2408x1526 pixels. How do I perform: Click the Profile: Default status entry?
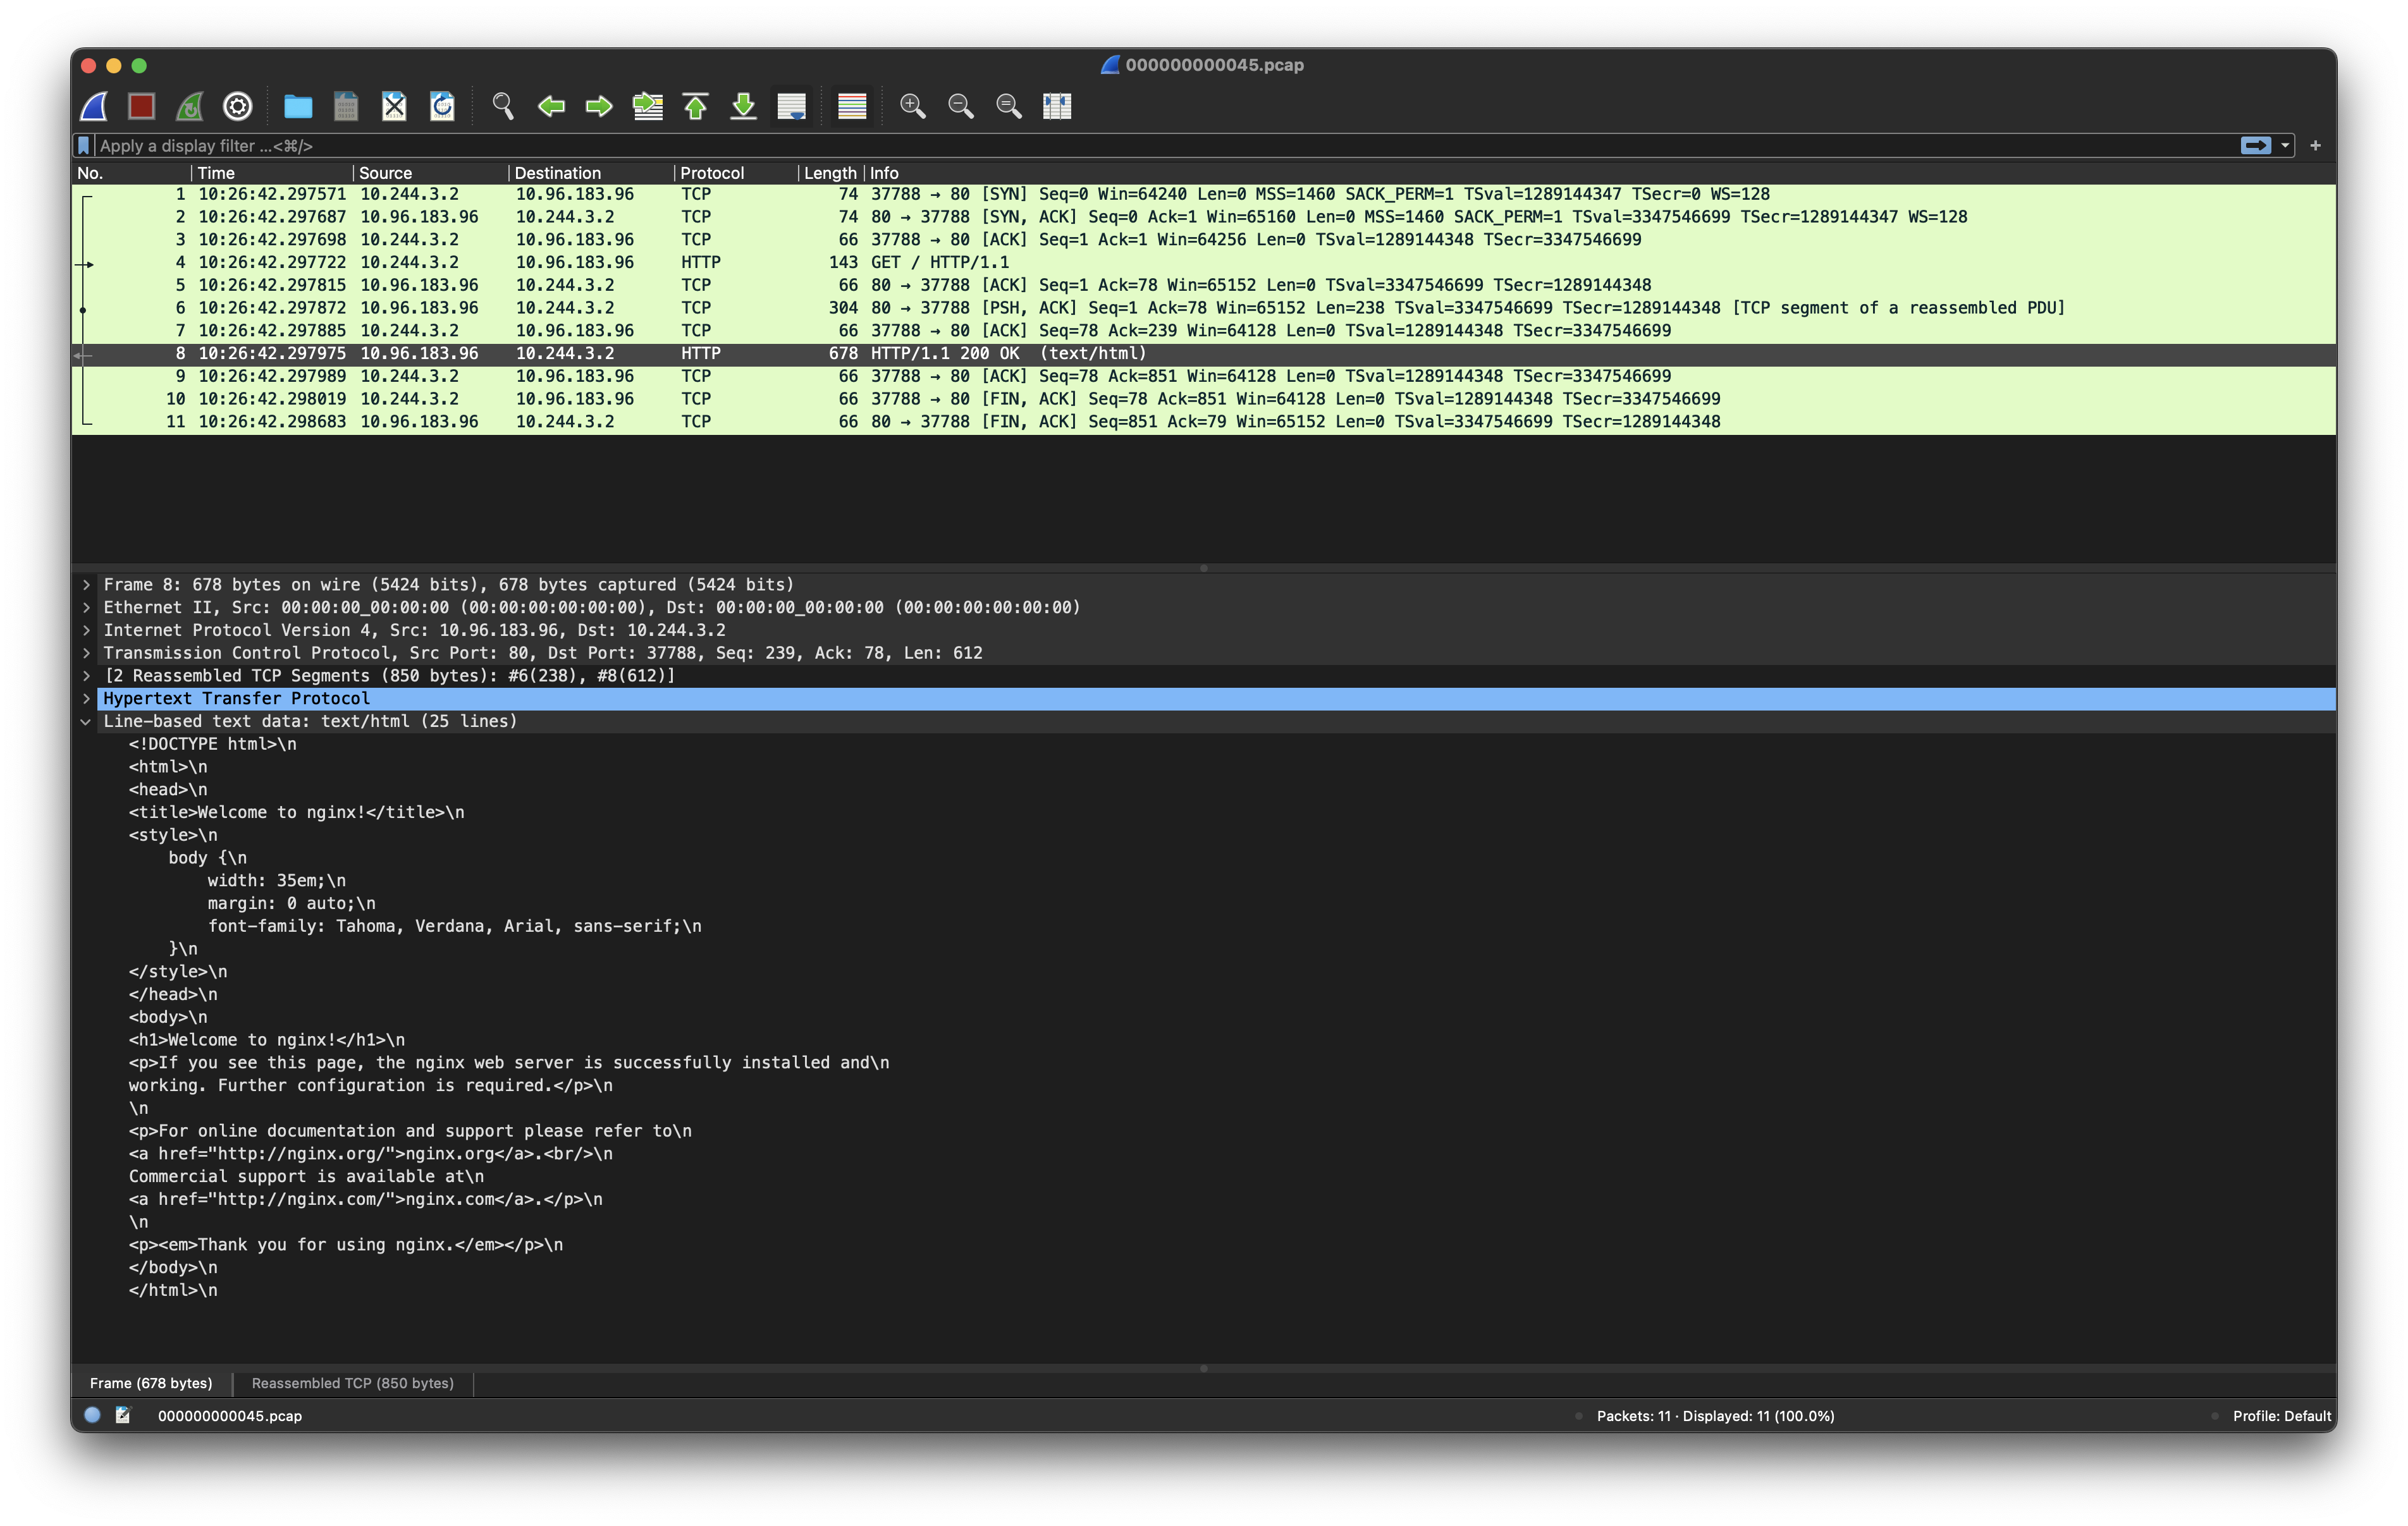pos(2281,1416)
